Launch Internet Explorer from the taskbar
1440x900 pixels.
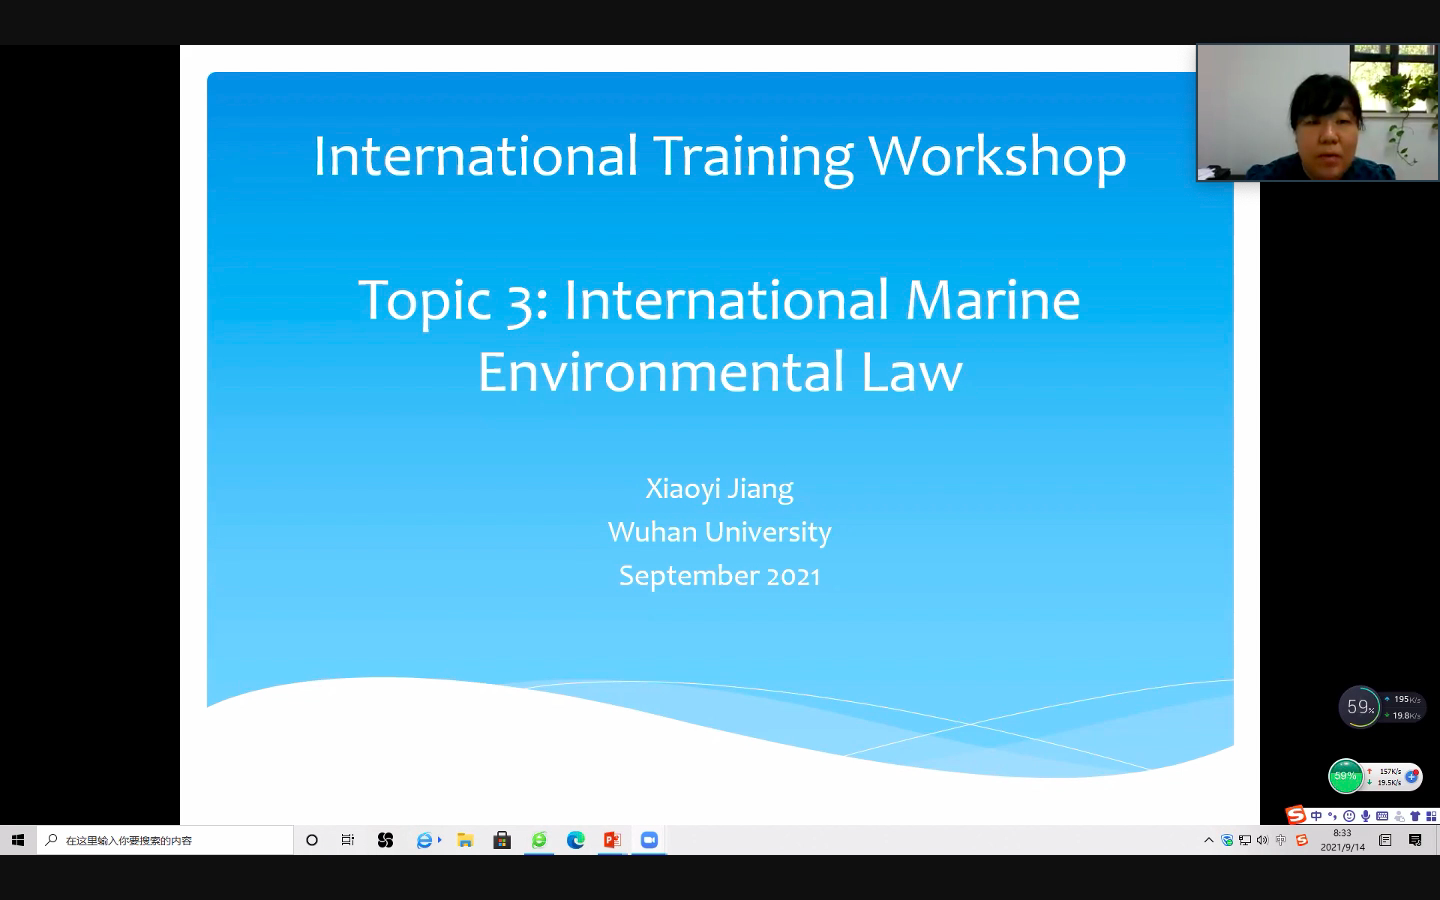pyautogui.click(x=426, y=840)
